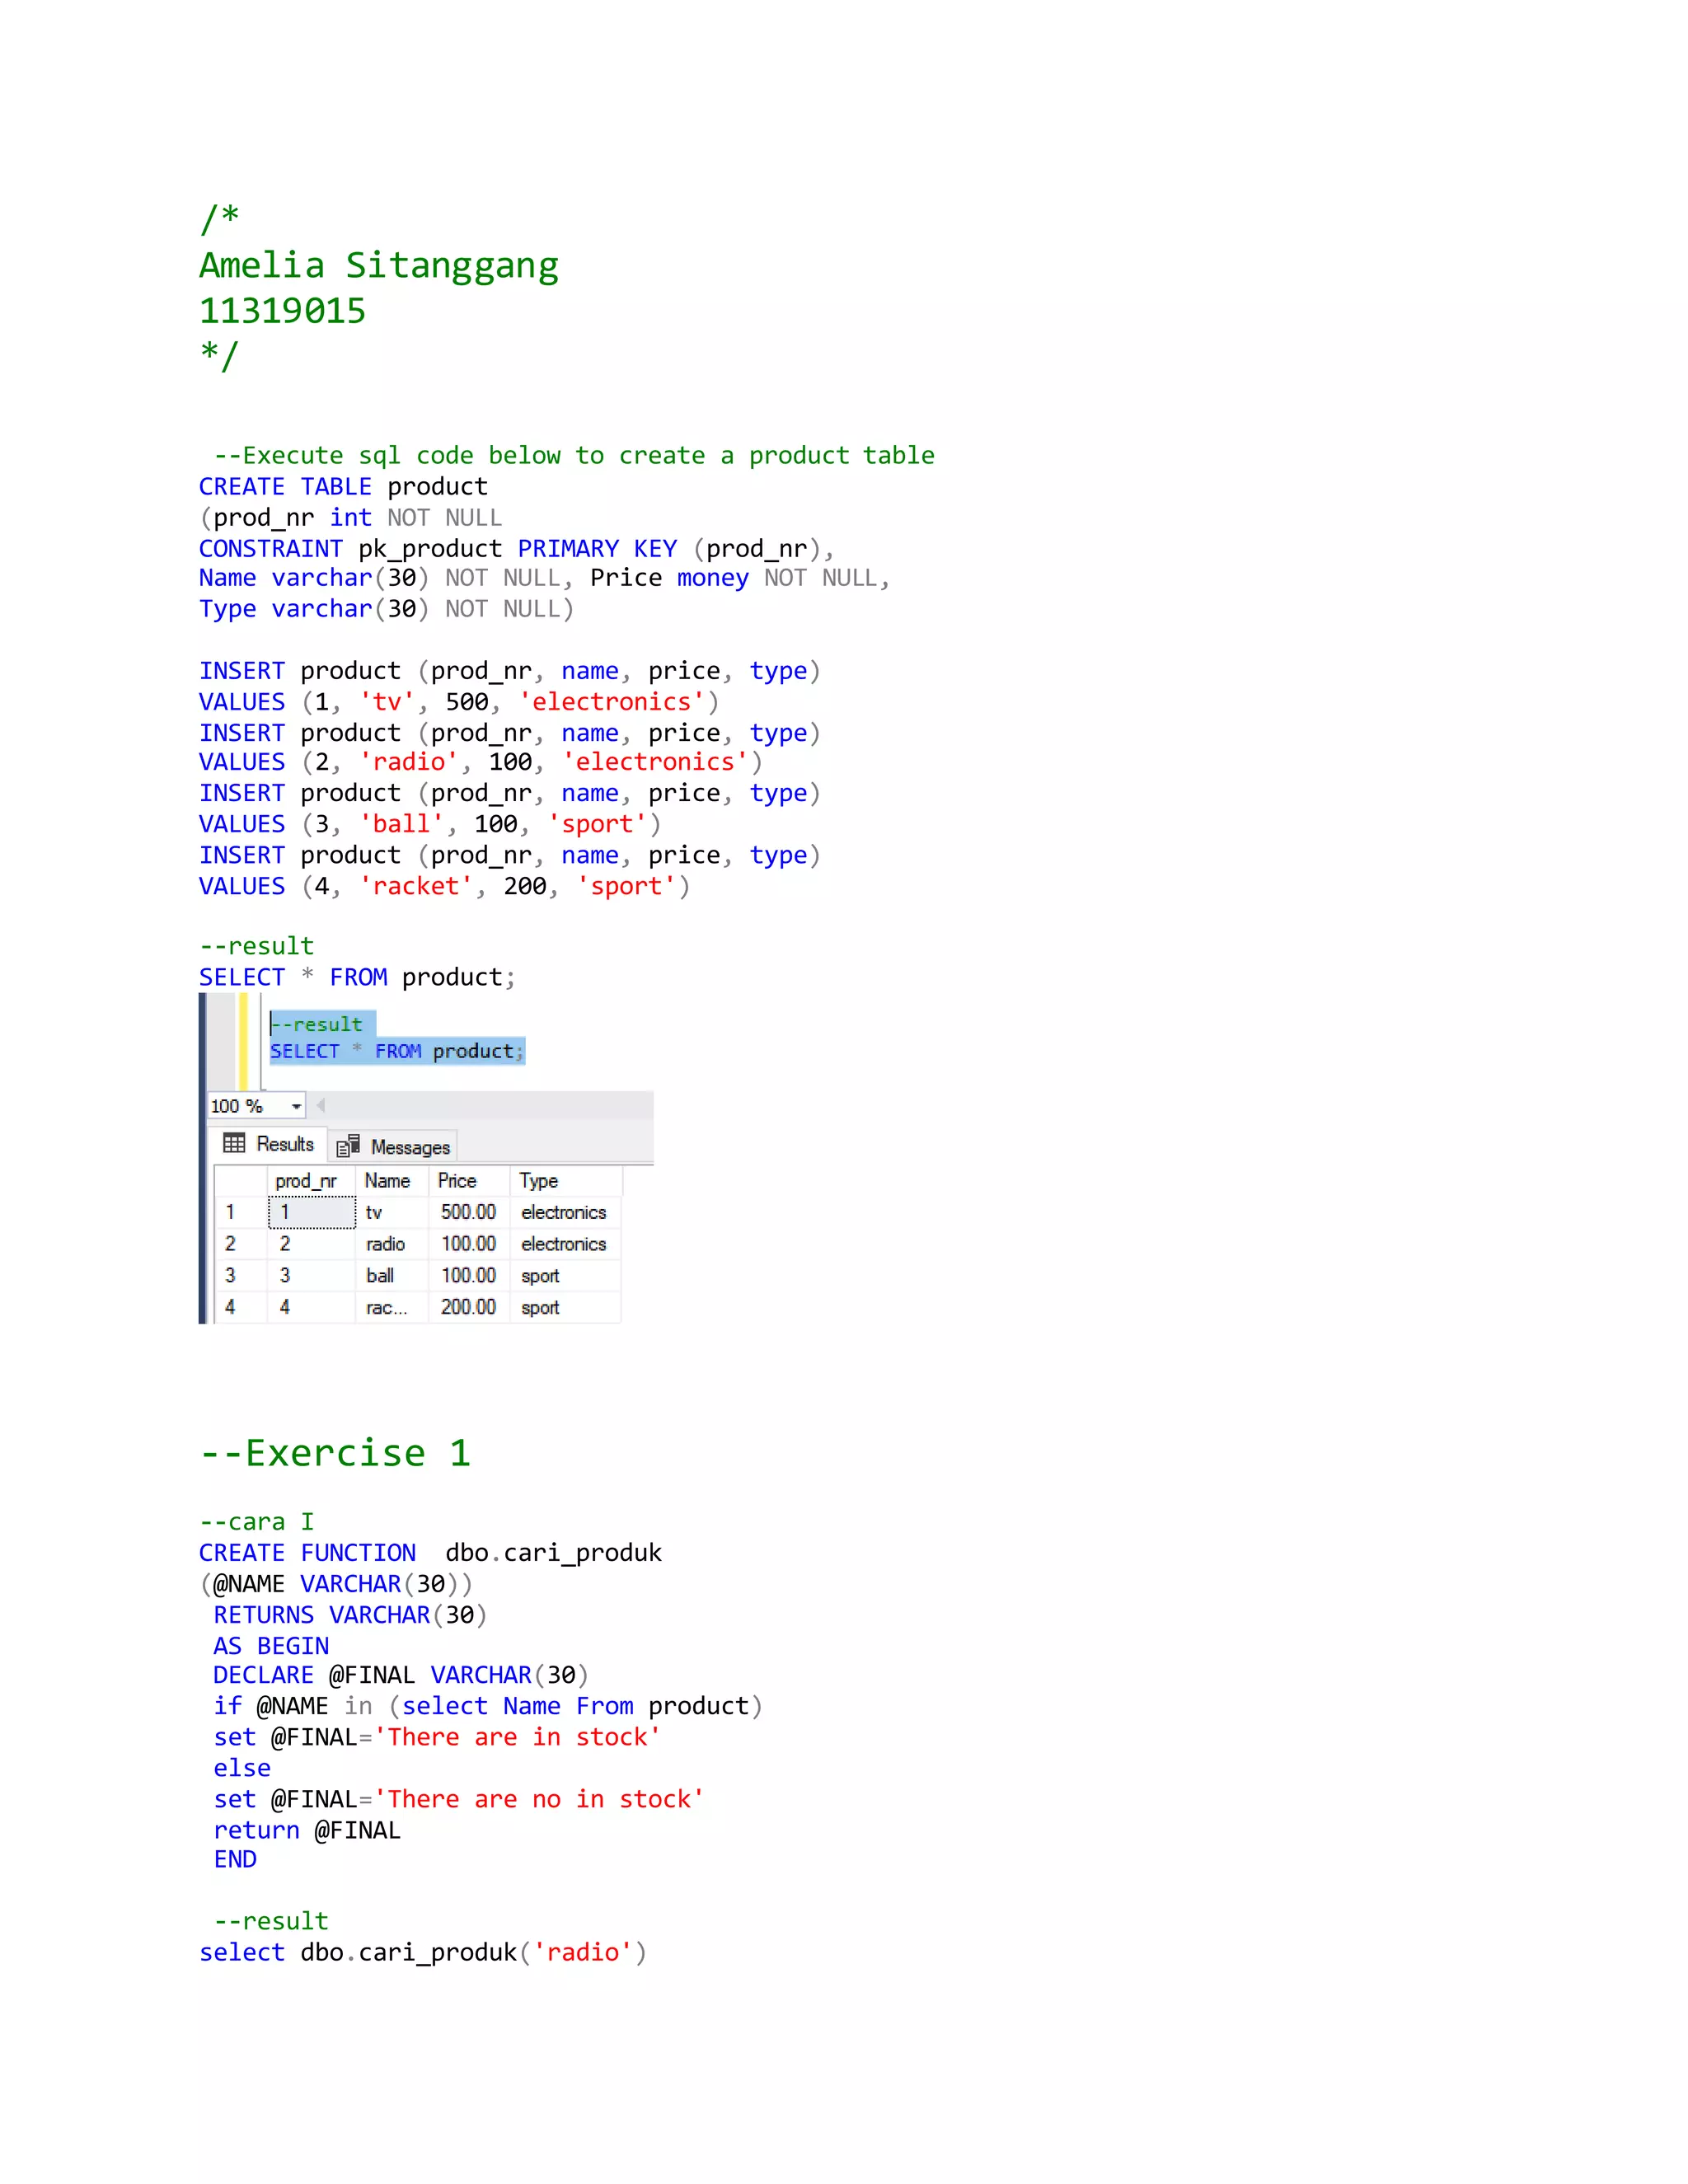Click the top-left grid corner cell

240,1181
